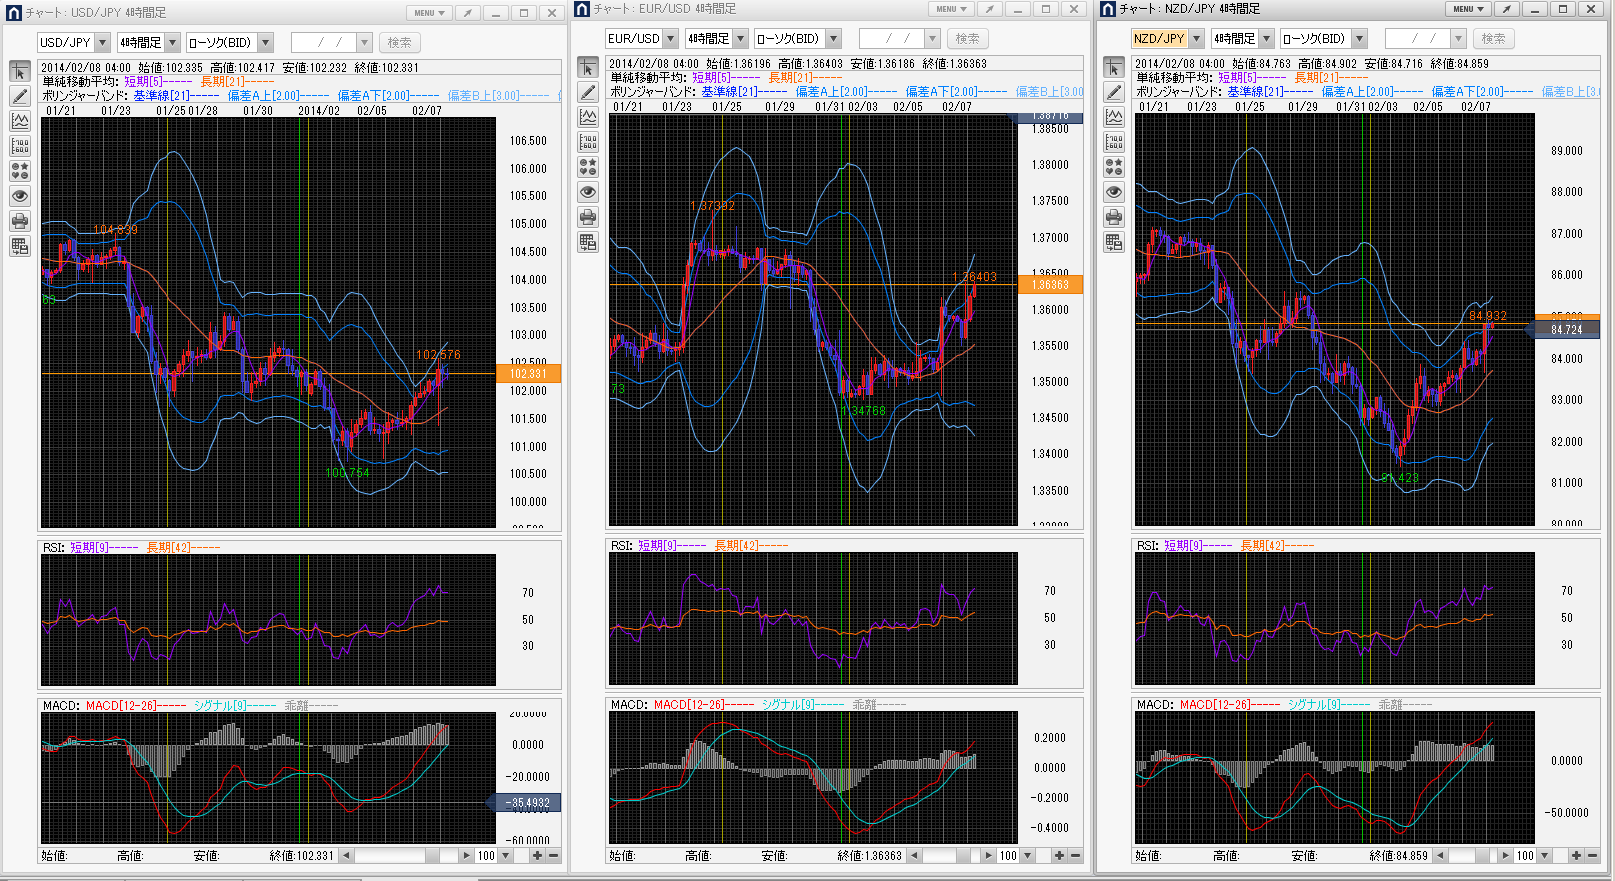
Task: Open the MENU in NZD/JPY chart window
Action: coord(1467,9)
